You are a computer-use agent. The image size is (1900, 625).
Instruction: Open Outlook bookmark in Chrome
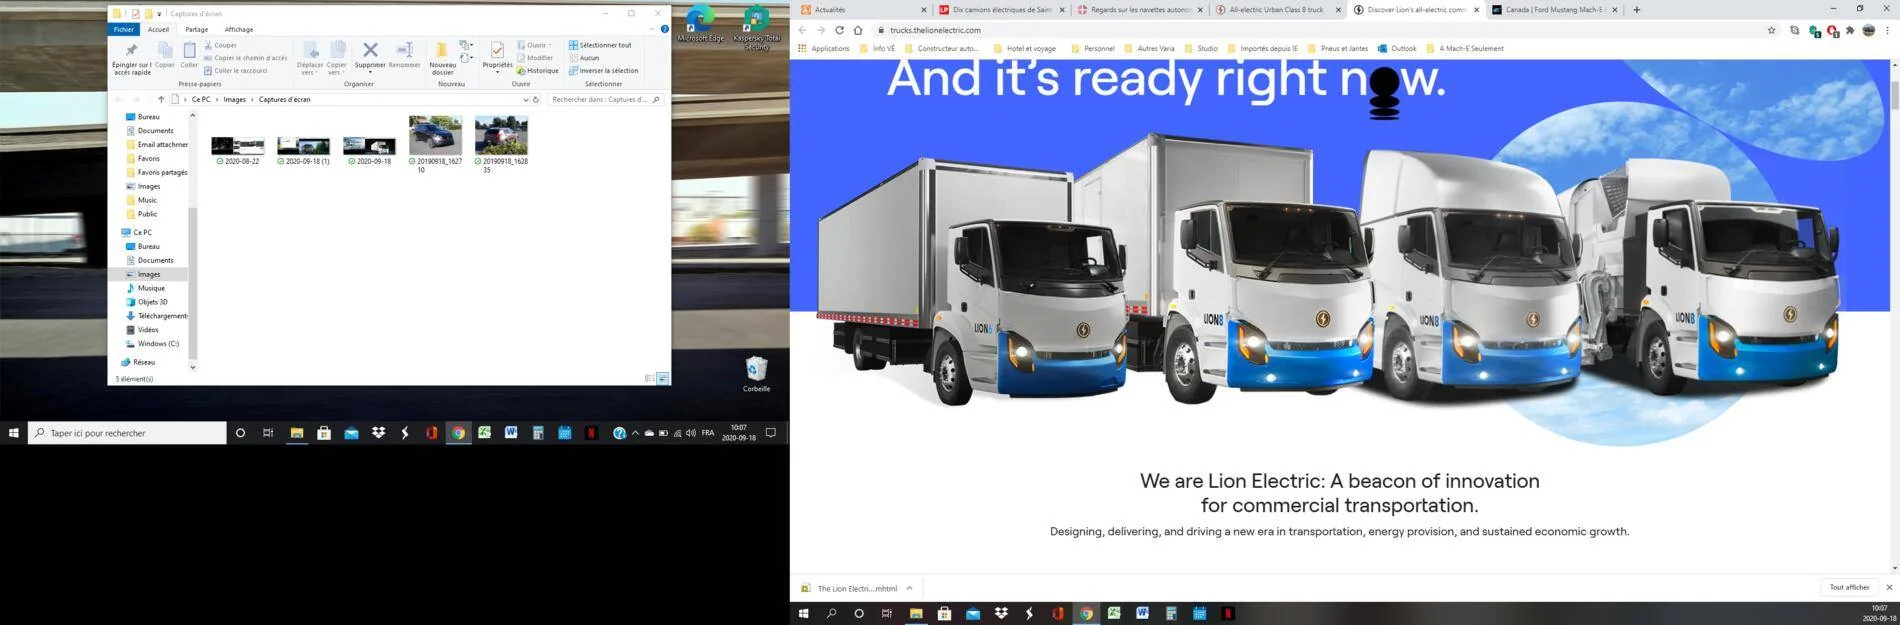1397,48
